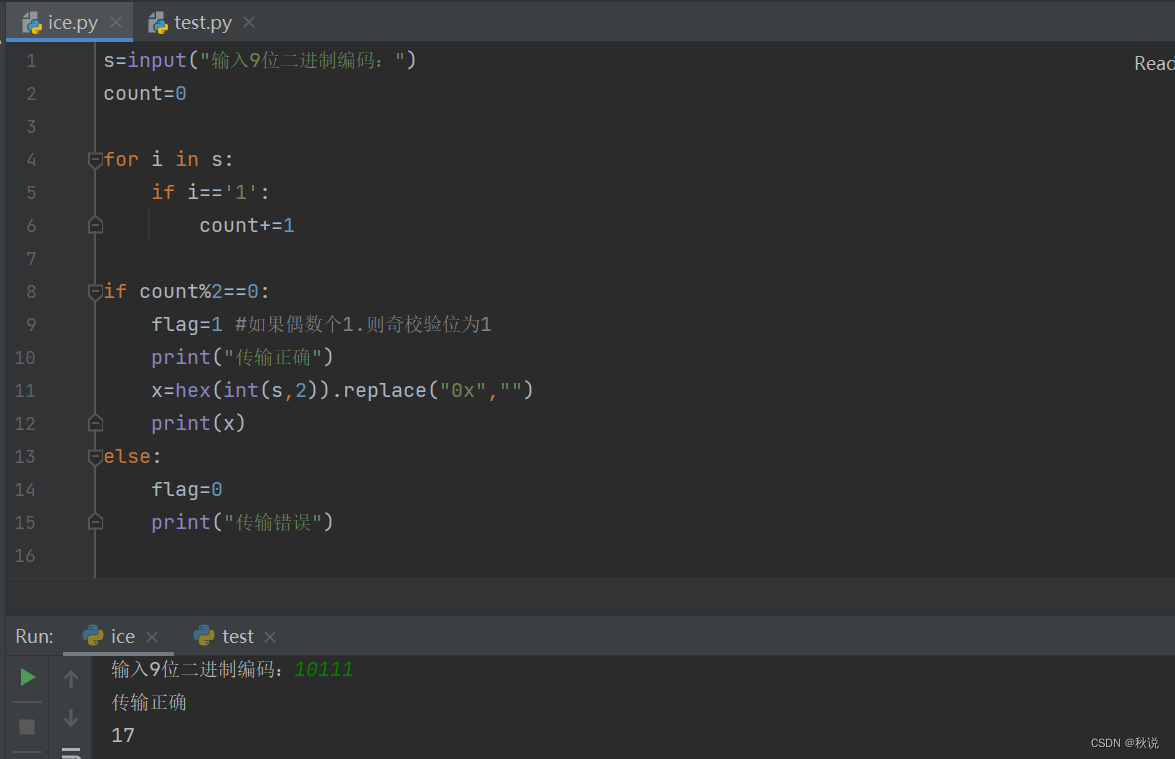The width and height of the screenshot is (1175, 759).
Task: Click the Reader mode label at top right
Action: tap(1154, 64)
